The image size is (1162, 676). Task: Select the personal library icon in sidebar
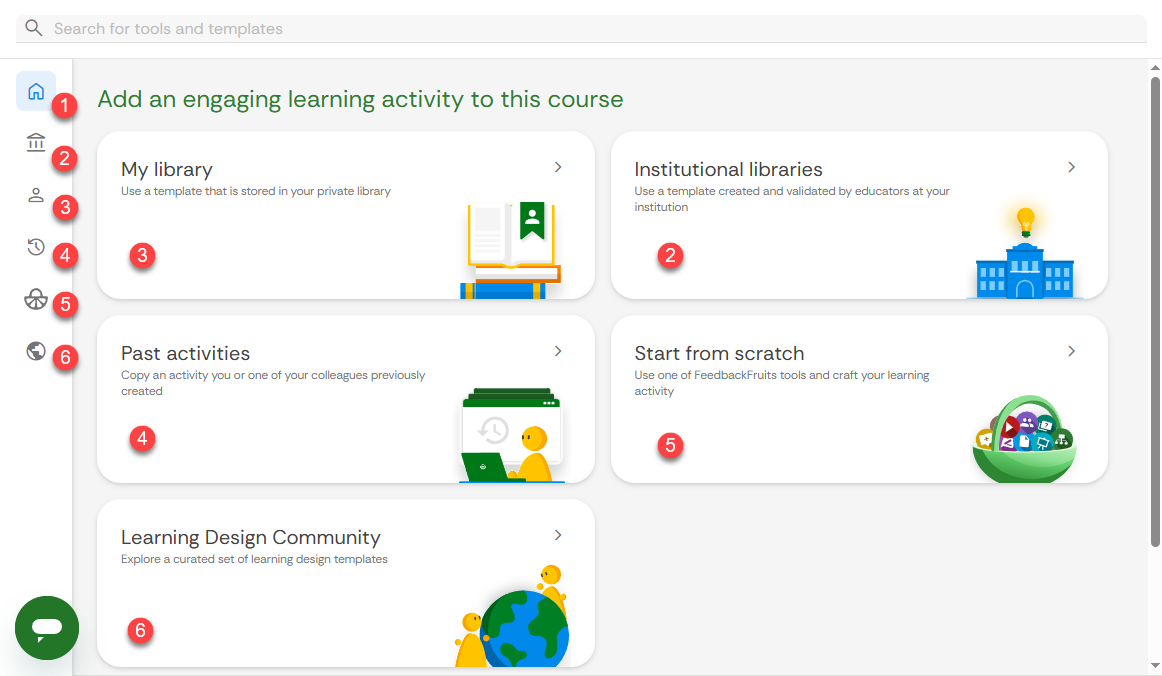pos(36,195)
